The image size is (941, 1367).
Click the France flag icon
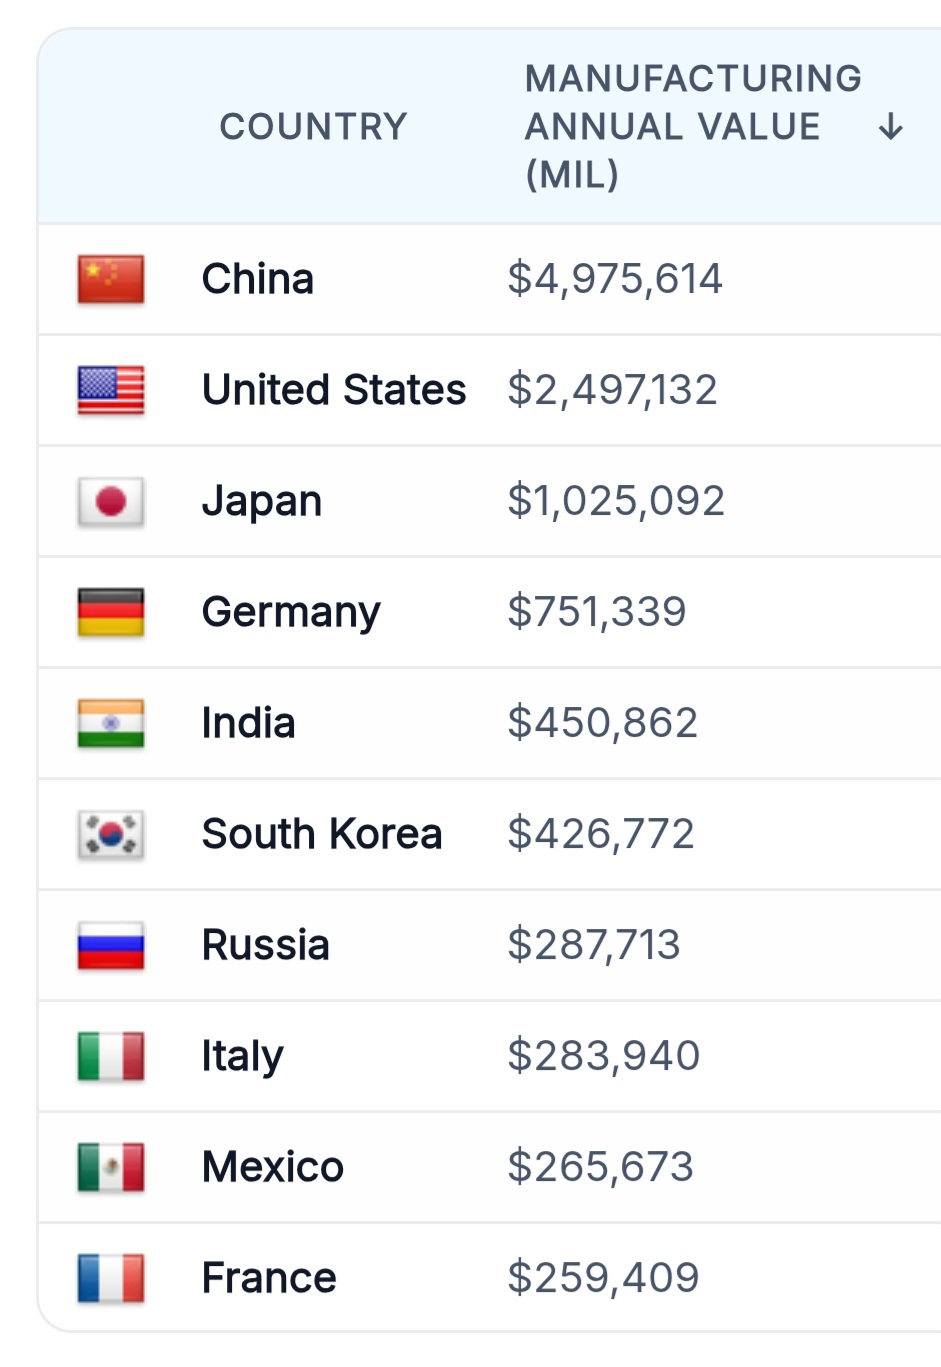click(111, 1278)
